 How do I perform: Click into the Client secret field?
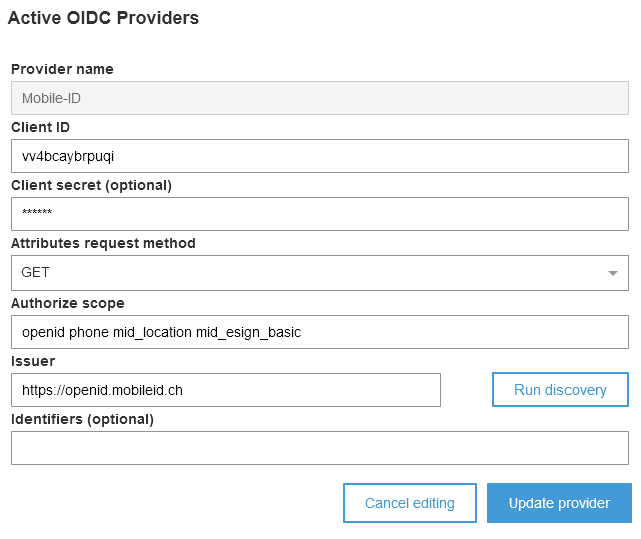click(x=319, y=214)
